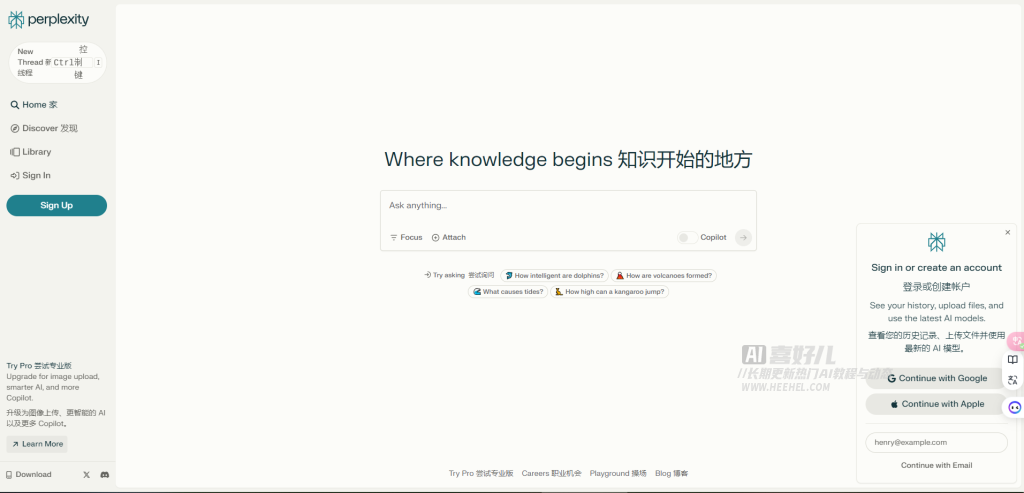Open the Blog footer link
The image size is (1024, 493).
[x=671, y=473]
